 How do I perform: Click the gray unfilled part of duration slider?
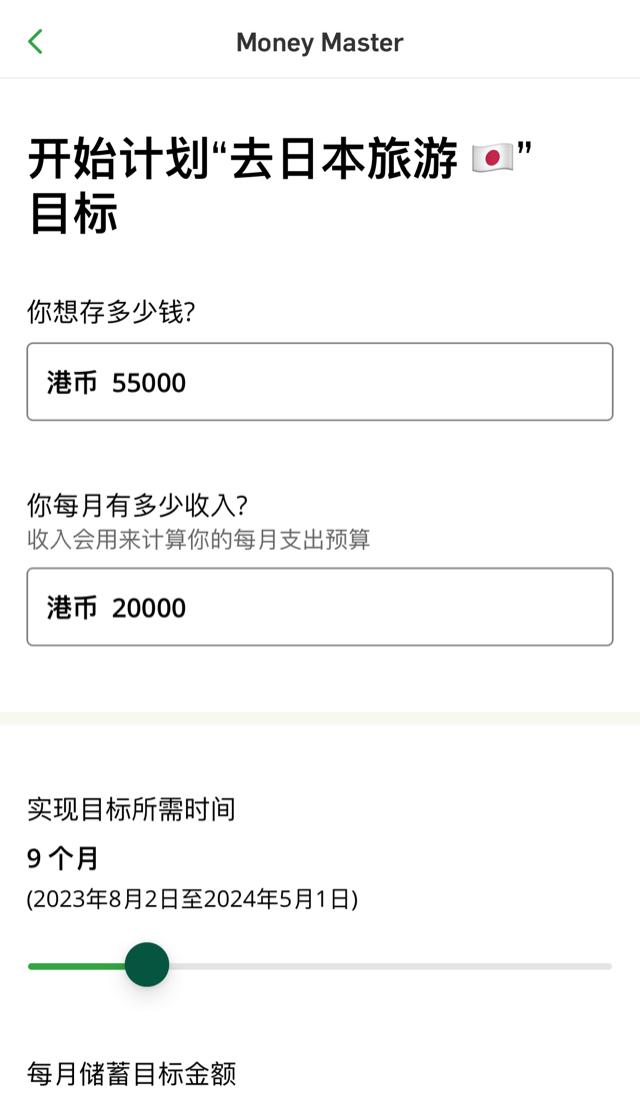(x=390, y=966)
